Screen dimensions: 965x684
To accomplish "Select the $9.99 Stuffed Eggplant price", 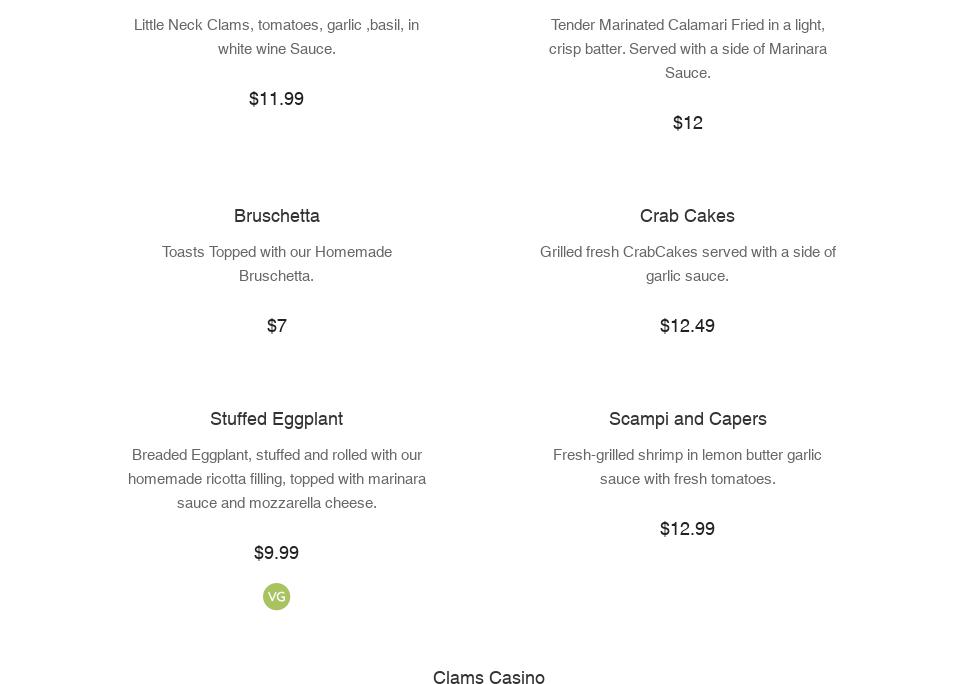I will (x=276, y=553).
